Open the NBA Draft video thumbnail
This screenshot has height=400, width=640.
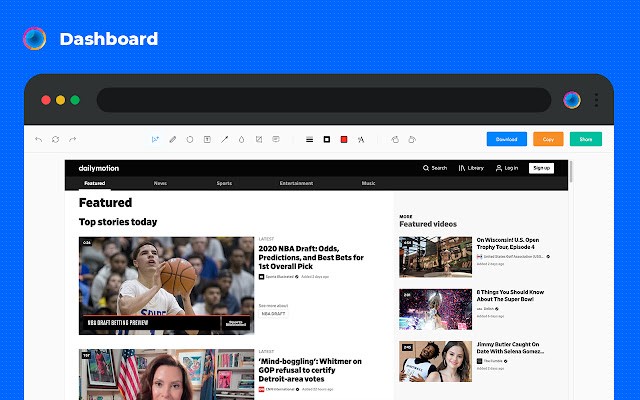tap(166, 286)
